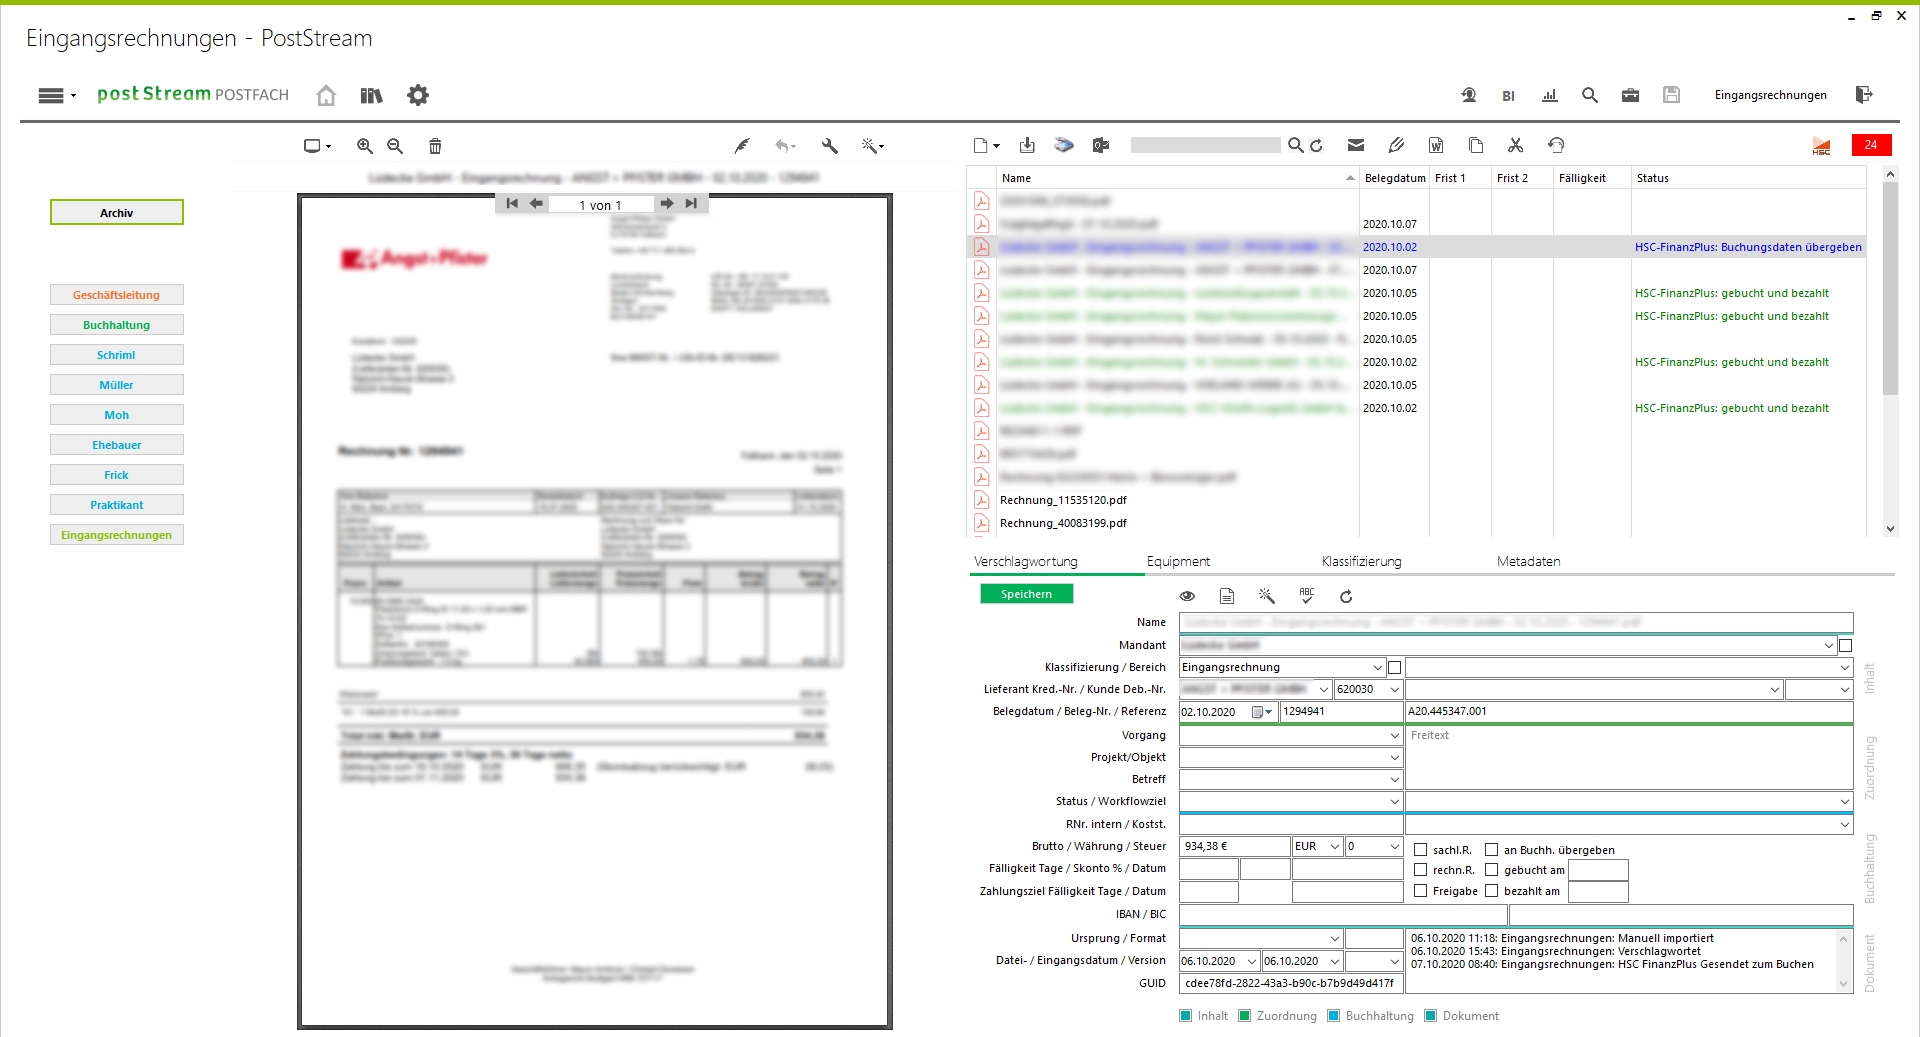The image size is (1920, 1037).
Task: Jump to last page of preview
Action: click(x=691, y=203)
